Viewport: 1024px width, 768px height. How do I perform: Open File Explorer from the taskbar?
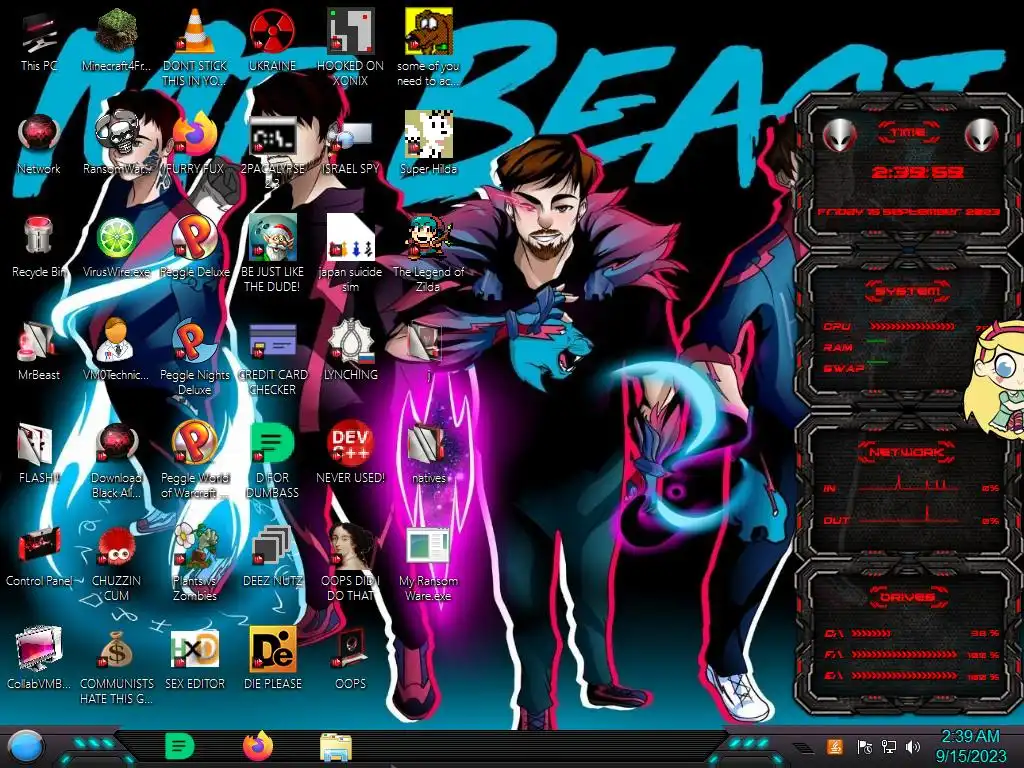pos(336,747)
